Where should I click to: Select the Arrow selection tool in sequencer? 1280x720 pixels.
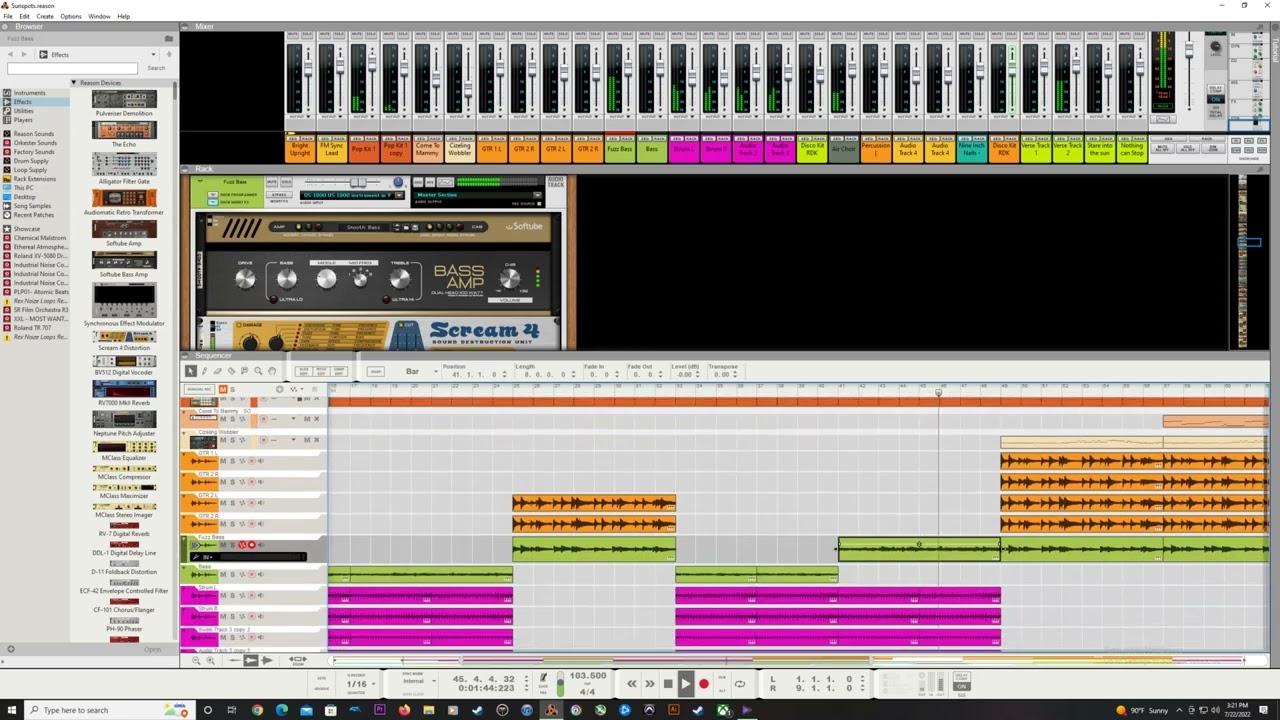coord(191,371)
